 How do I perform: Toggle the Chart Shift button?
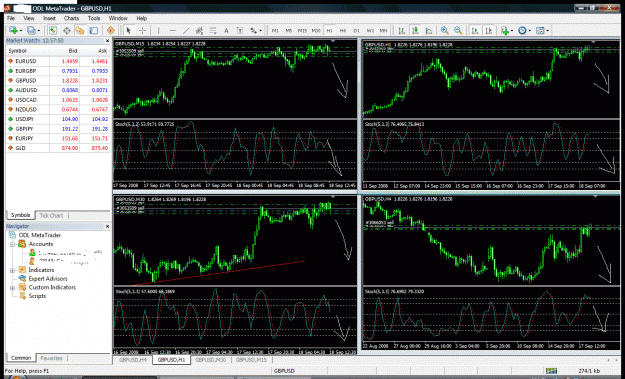(489, 30)
